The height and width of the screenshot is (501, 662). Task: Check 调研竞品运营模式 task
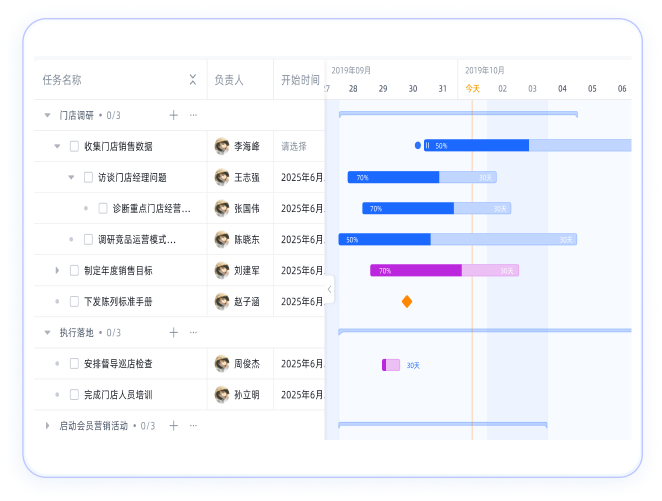(88, 239)
